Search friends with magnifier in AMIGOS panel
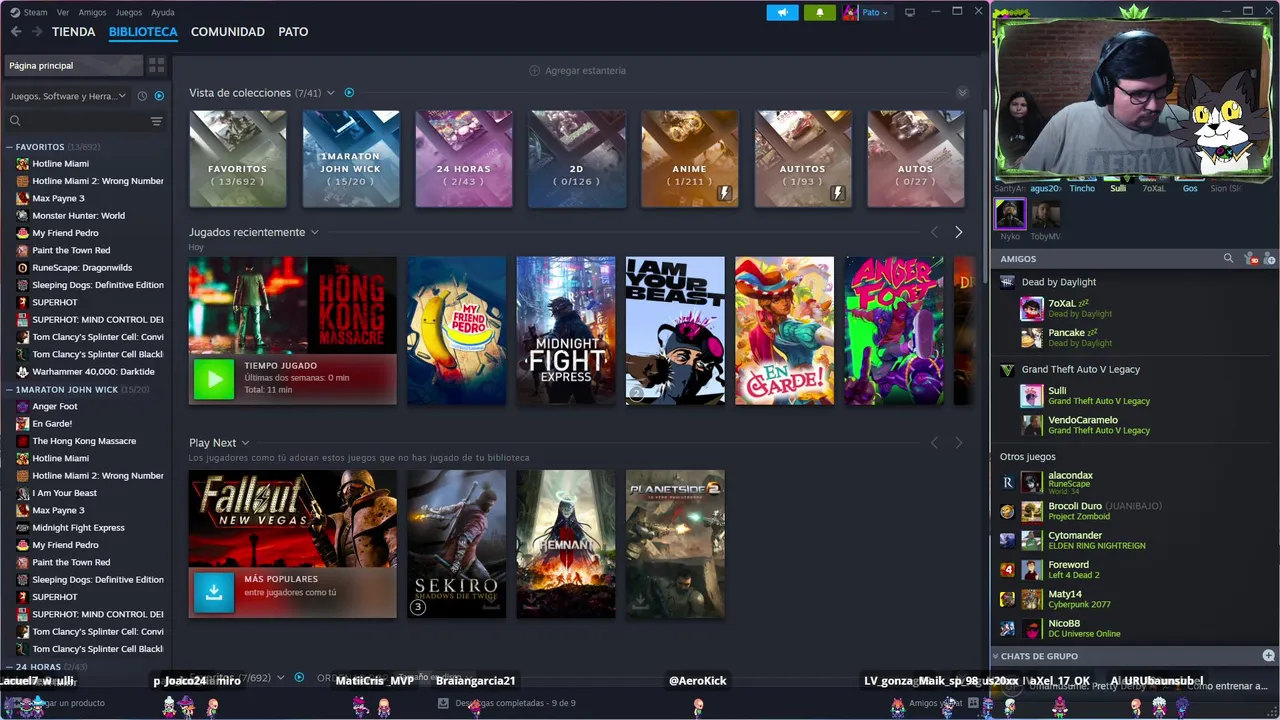 point(1228,259)
